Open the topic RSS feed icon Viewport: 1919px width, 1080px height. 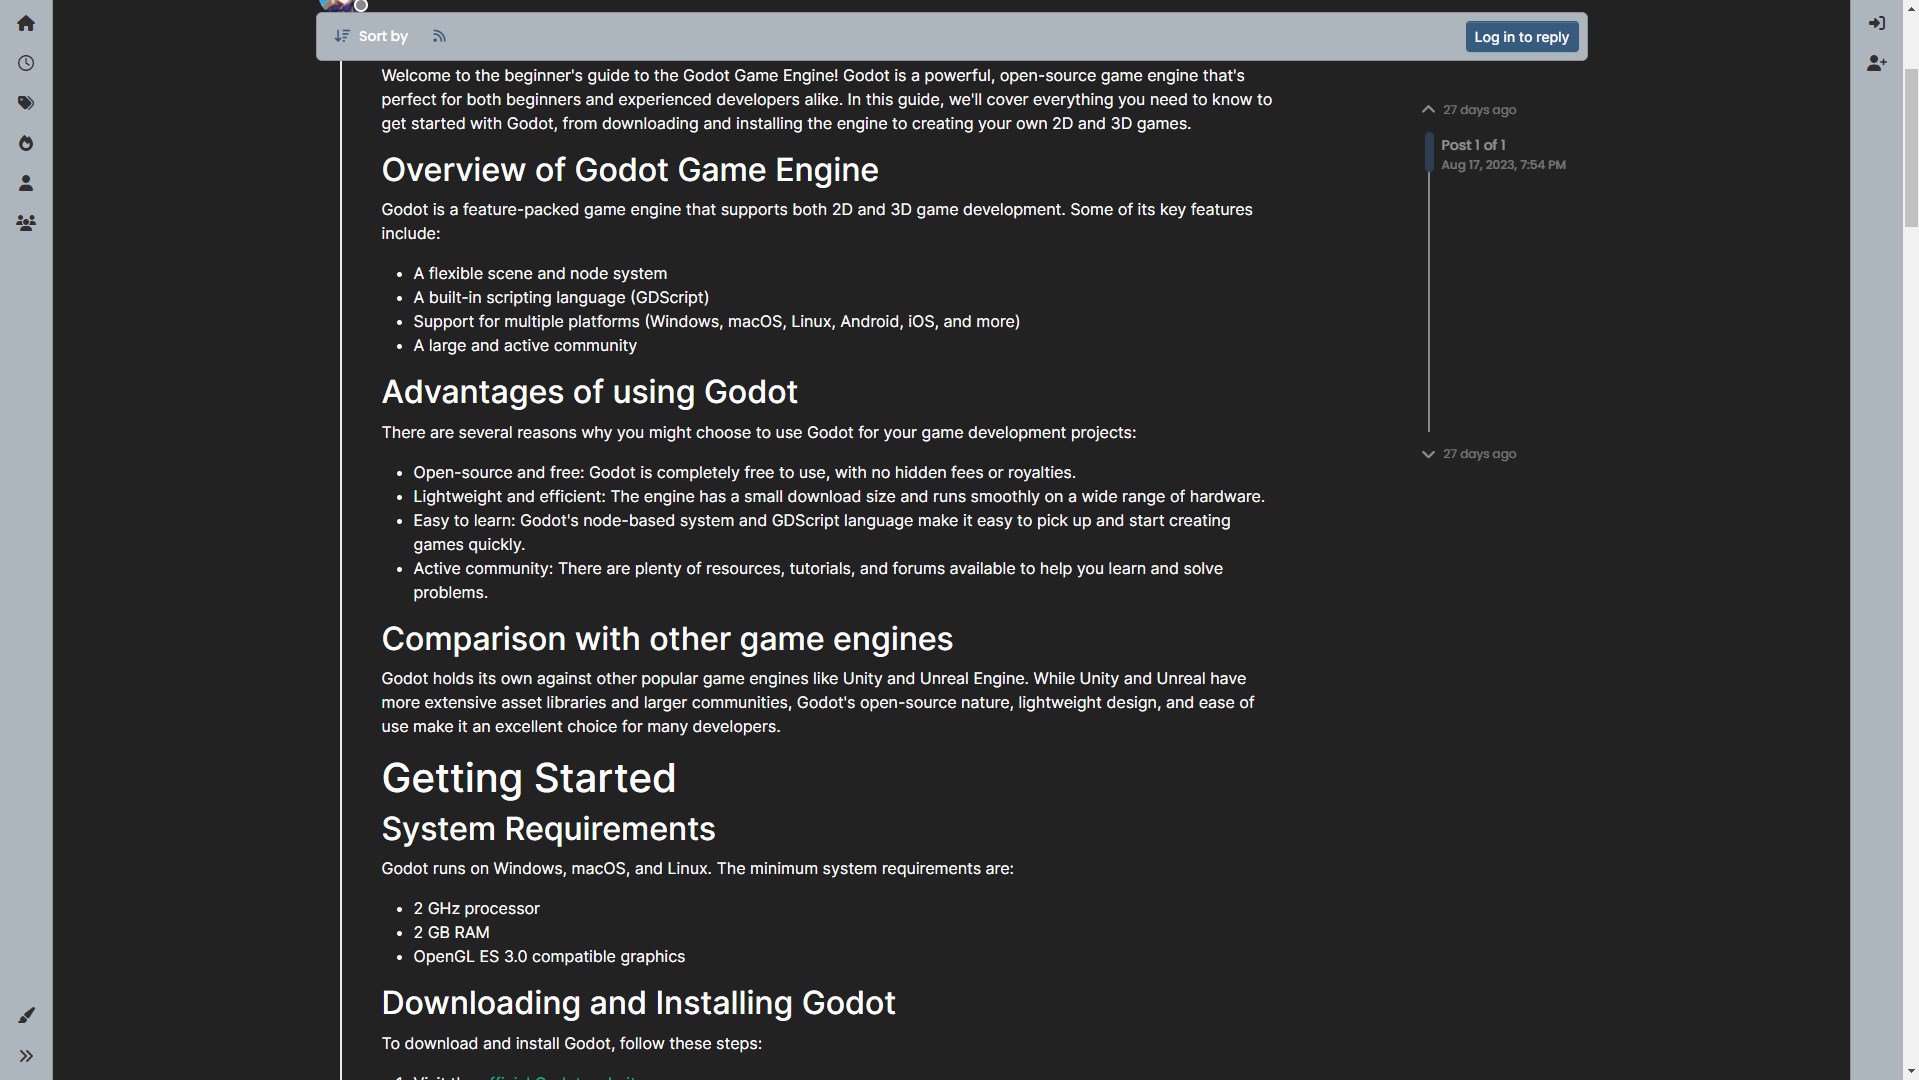pos(439,36)
